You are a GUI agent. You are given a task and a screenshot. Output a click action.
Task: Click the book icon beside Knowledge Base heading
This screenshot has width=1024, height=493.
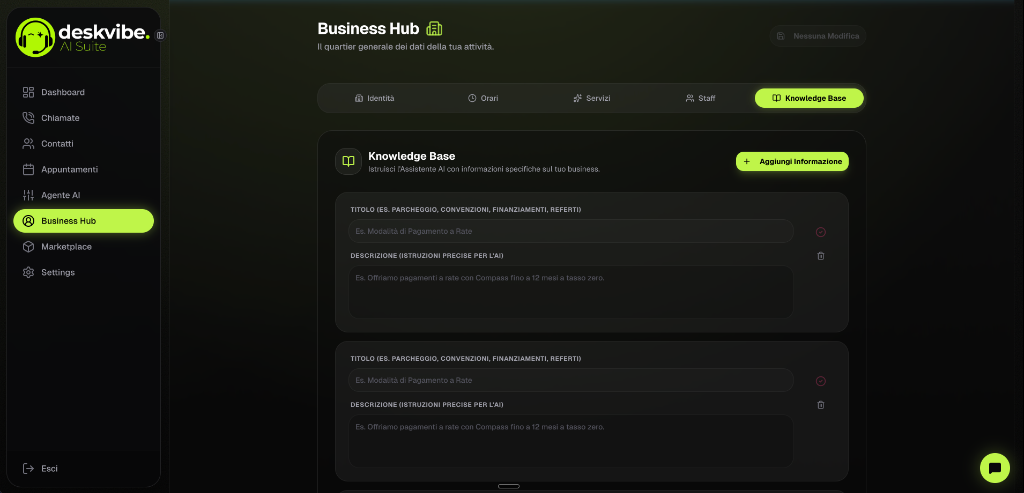click(x=349, y=161)
